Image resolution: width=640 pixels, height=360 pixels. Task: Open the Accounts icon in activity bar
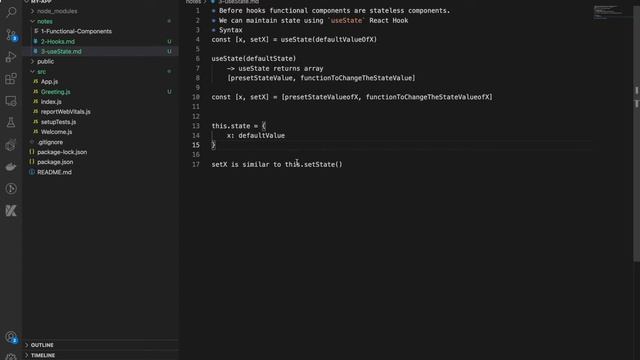(x=11, y=337)
